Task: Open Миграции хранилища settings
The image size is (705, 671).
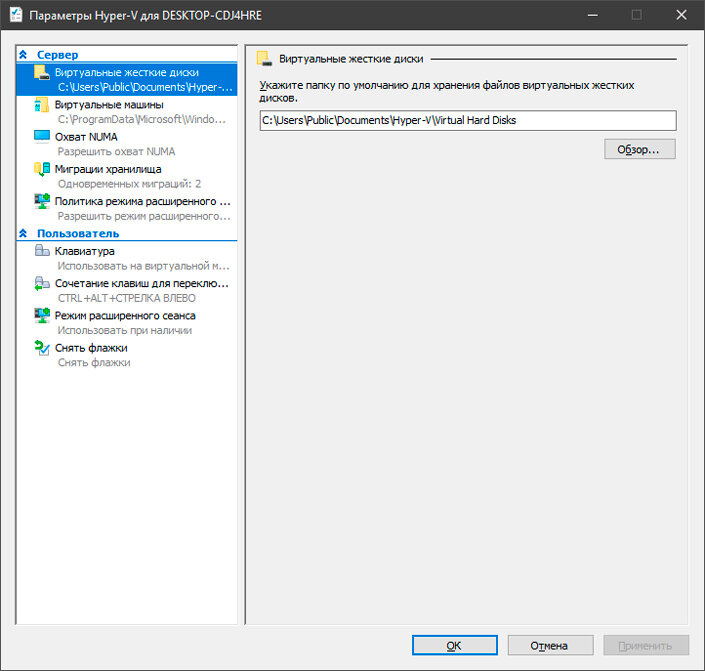Action: (x=127, y=176)
